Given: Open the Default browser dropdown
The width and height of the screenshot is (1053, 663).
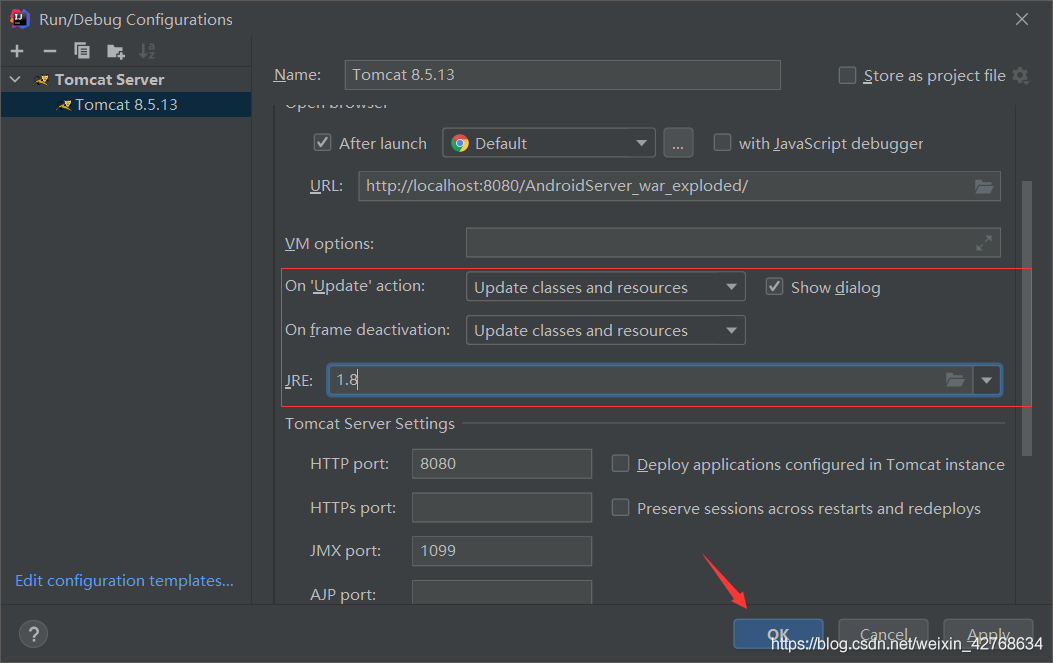Looking at the screenshot, I should [549, 143].
